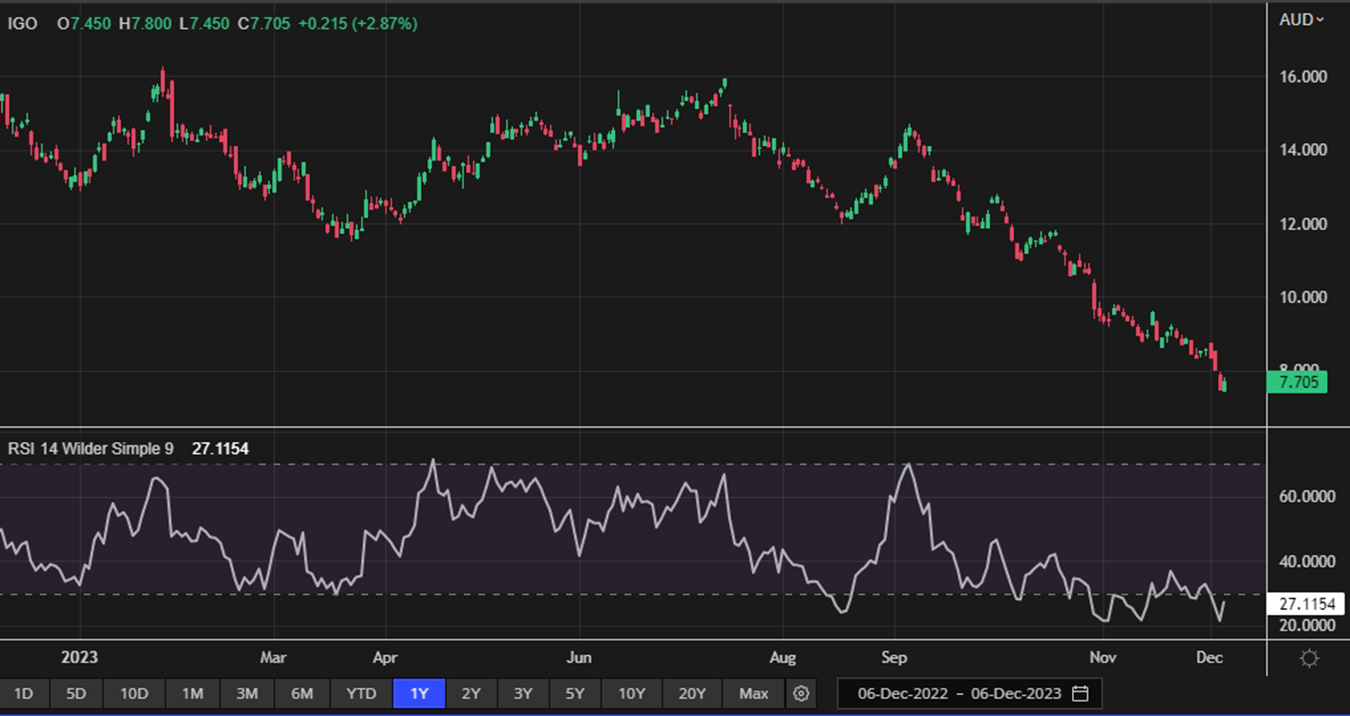The image size is (1350, 716).
Task: Set chart range to 3M
Action: point(247,693)
